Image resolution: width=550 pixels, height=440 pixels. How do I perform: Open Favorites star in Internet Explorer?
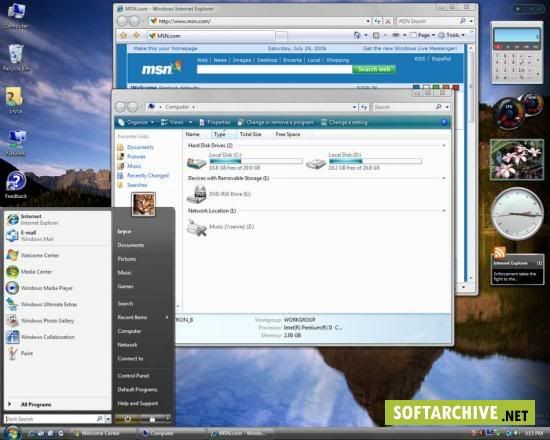tap(123, 35)
